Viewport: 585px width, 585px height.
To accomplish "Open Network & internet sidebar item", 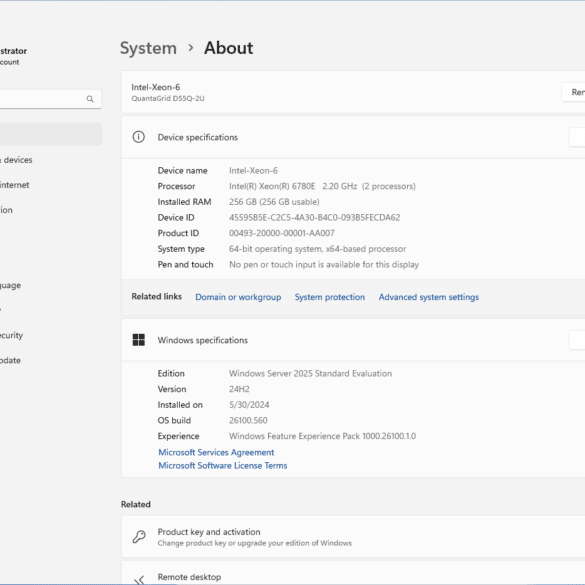I will pyautogui.click(x=15, y=185).
